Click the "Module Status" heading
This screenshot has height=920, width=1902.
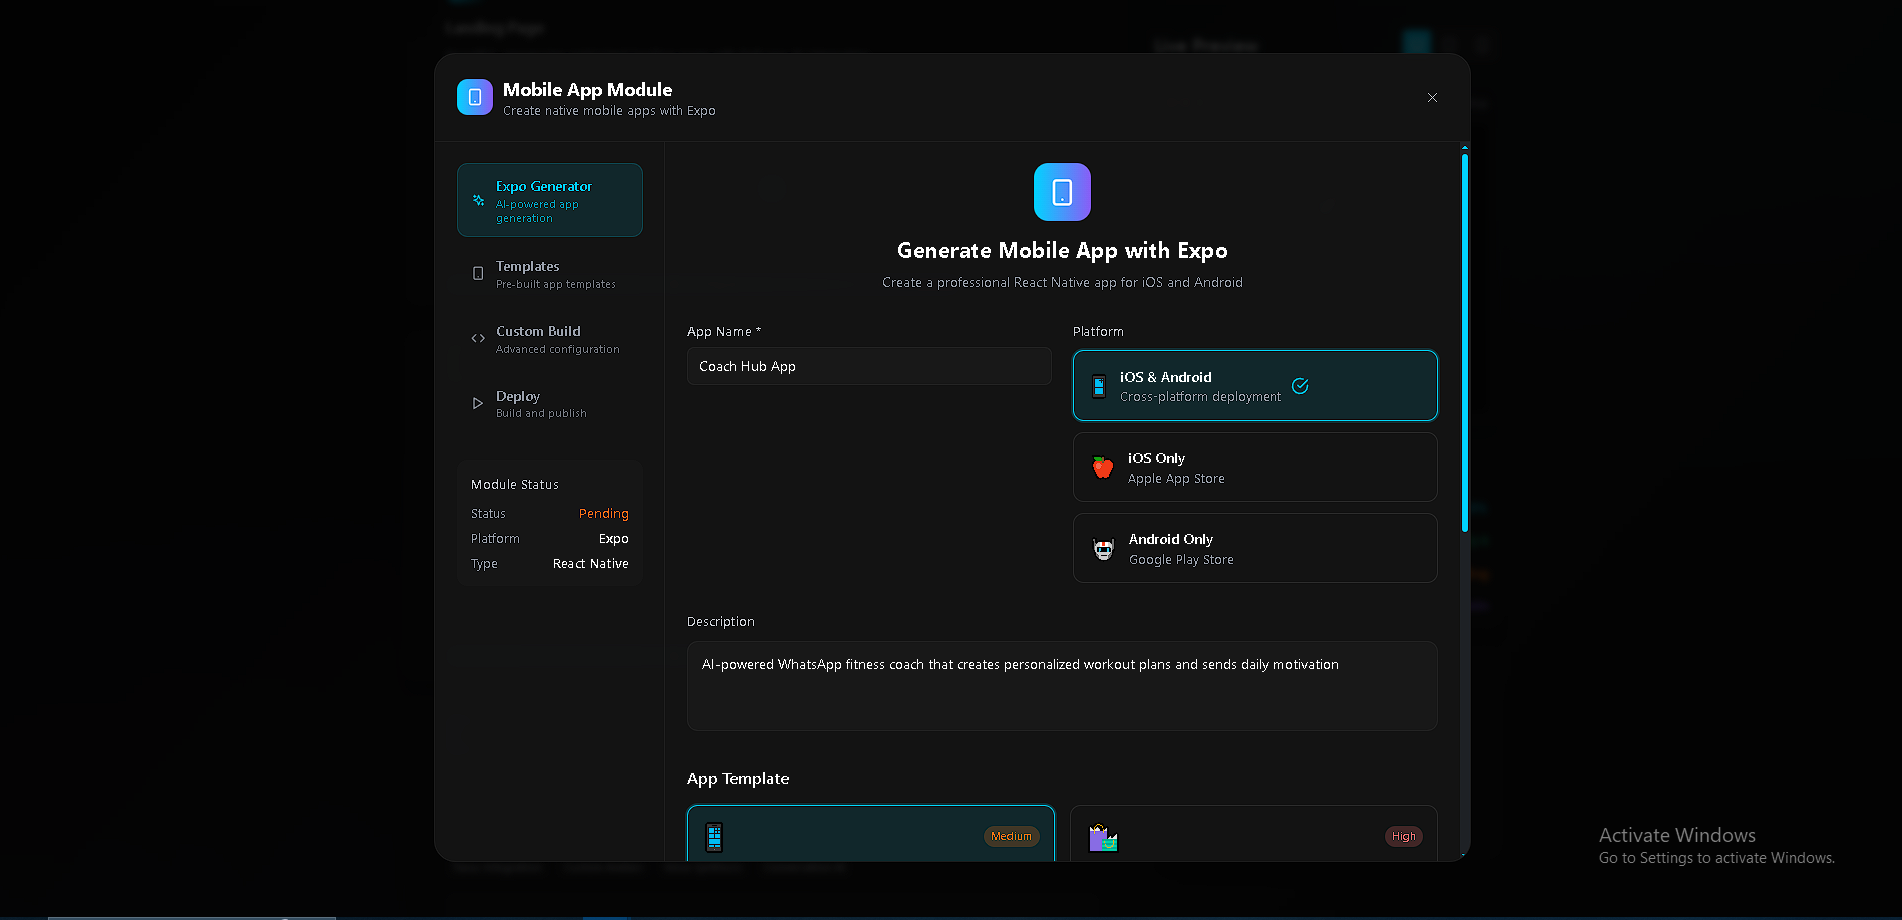515,485
